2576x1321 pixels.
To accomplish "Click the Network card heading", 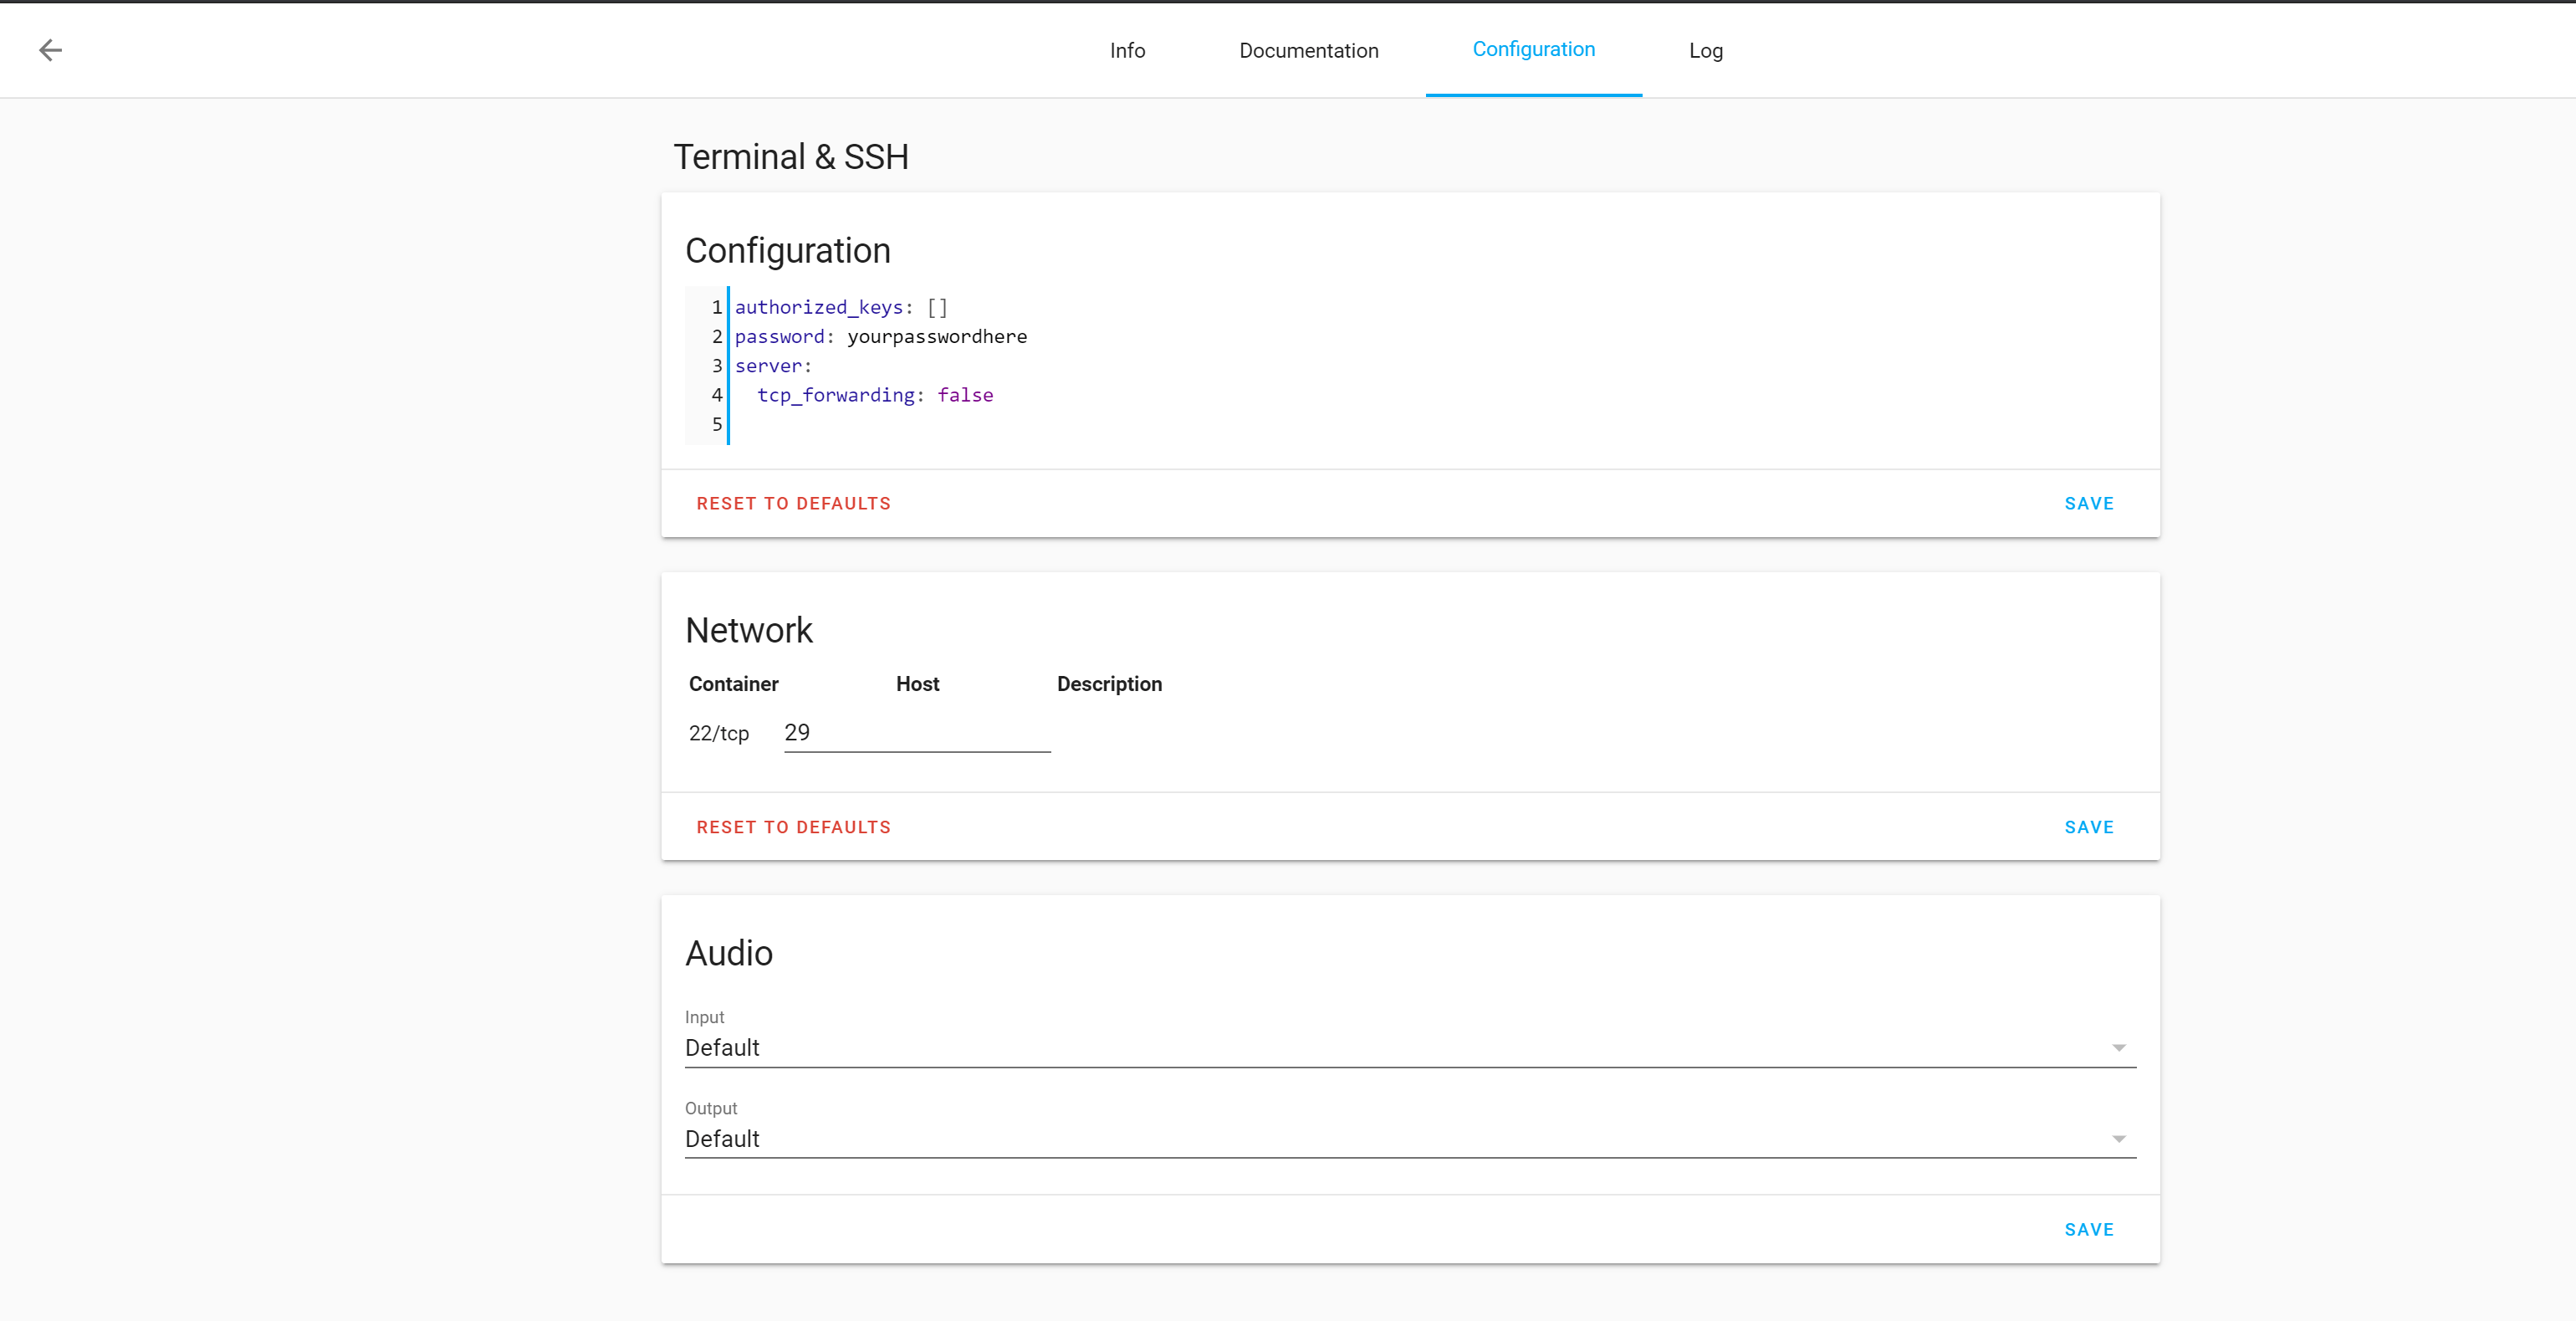I will pyautogui.click(x=749, y=631).
